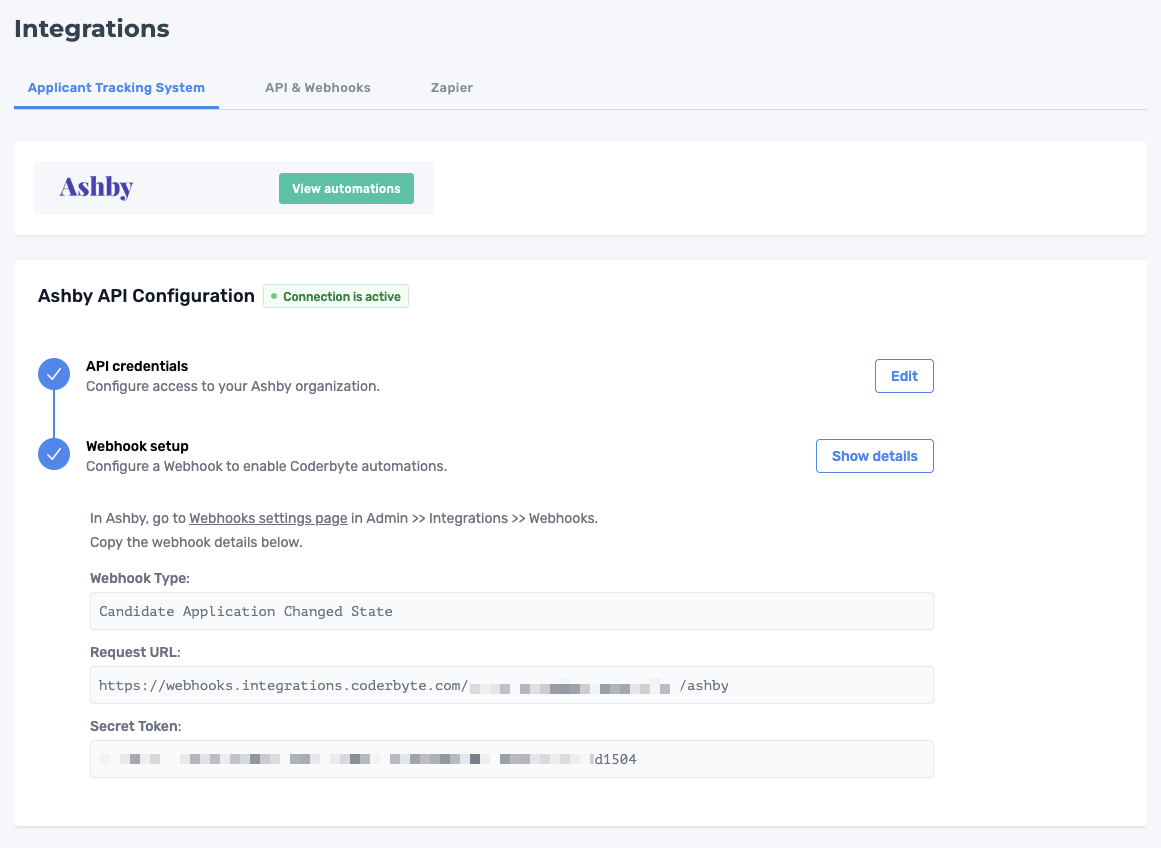The height and width of the screenshot is (848, 1161).
Task: Click 'Configure a Webhook to enable Coderbyte automations.'
Action: [267, 466]
